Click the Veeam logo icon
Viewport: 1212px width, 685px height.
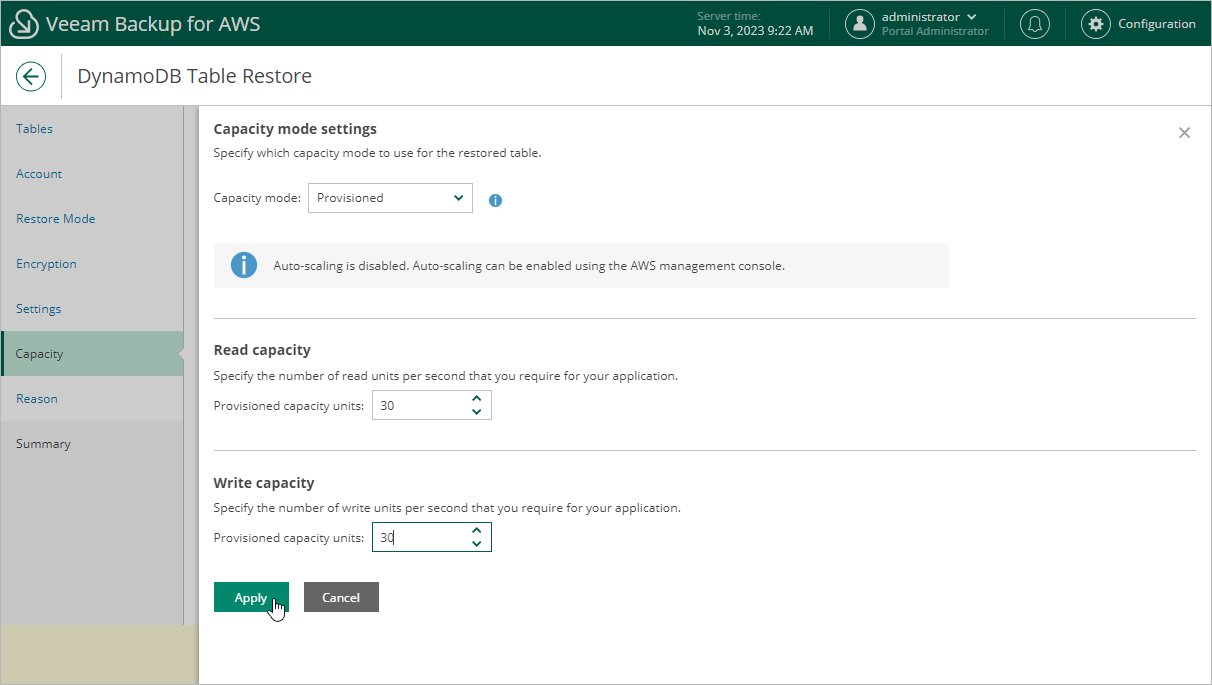coord(23,24)
